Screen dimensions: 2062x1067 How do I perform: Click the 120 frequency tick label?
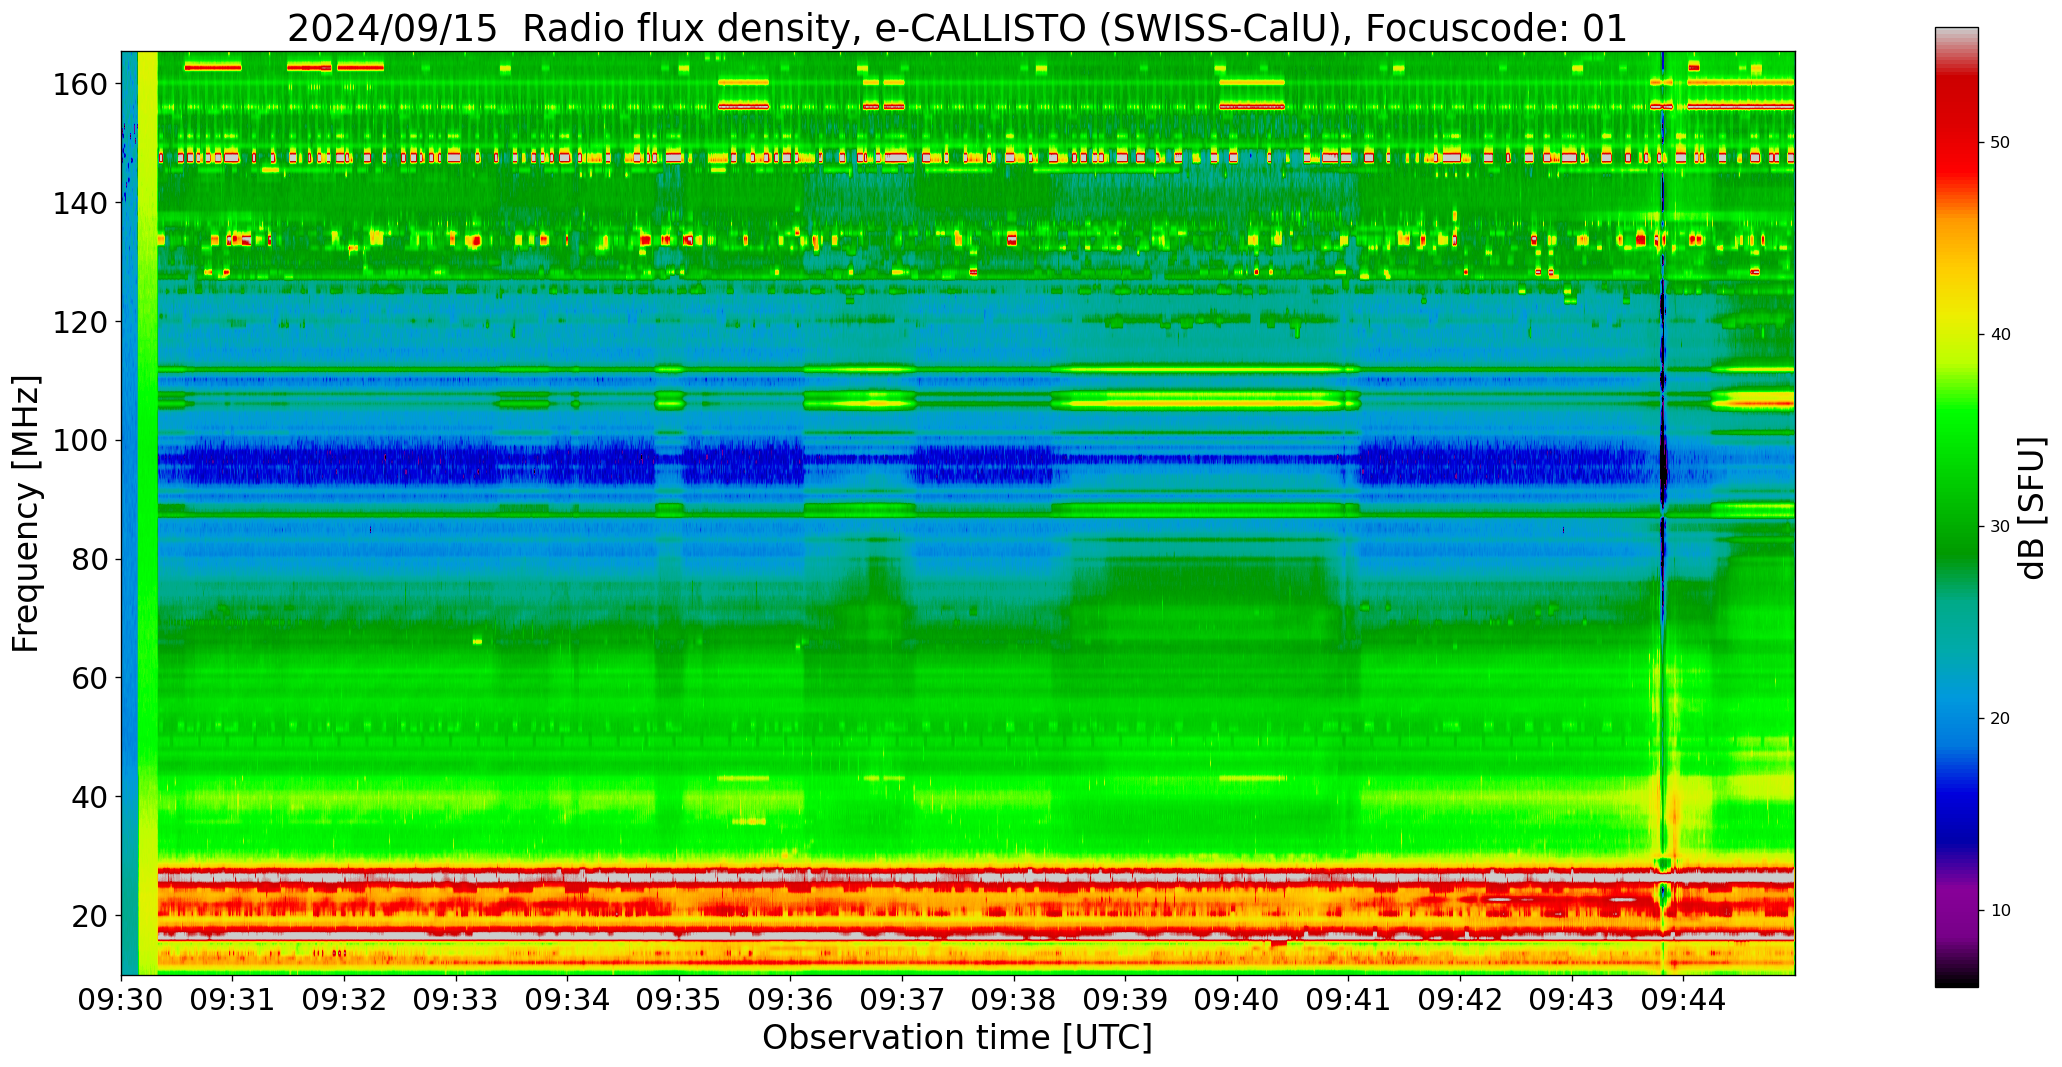click(82, 322)
